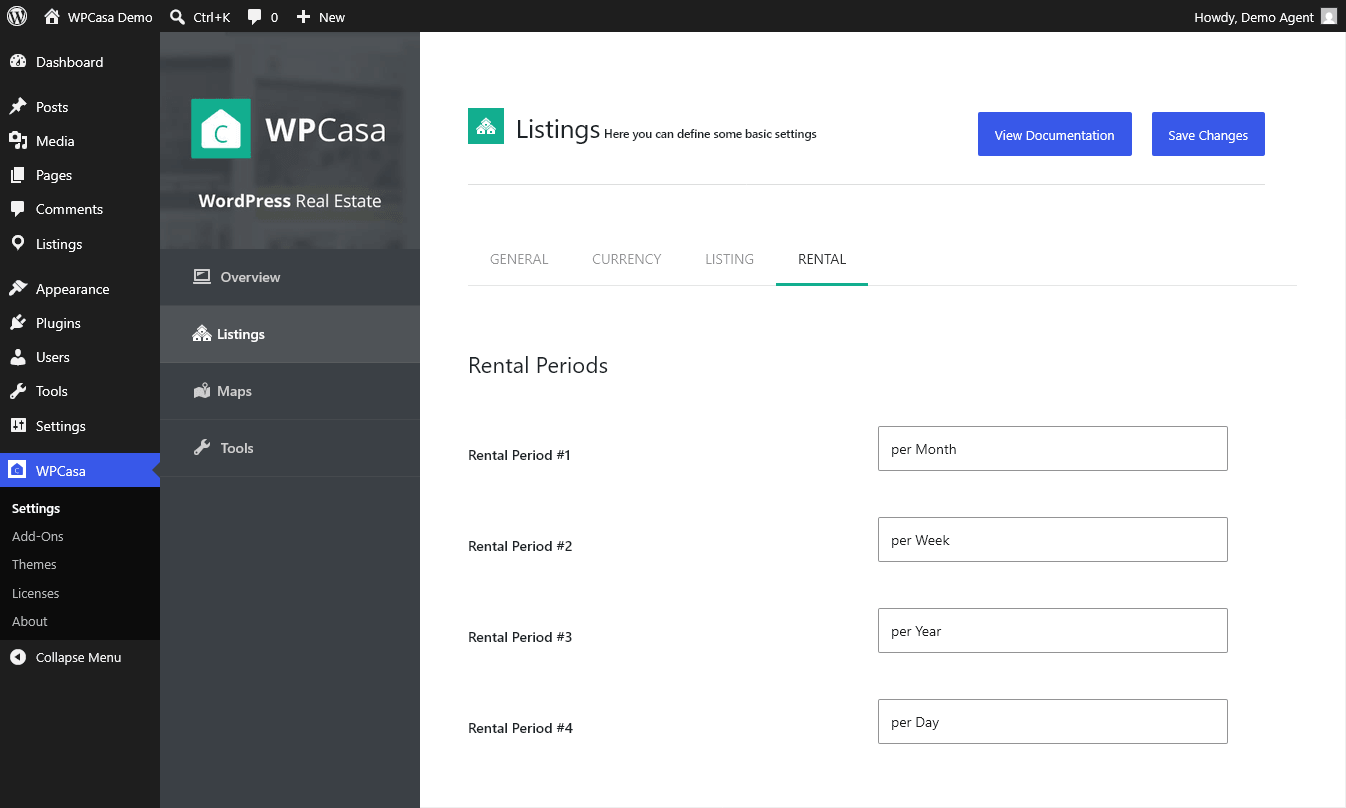This screenshot has width=1346, height=808.
Task: Focus the Rental Period #1 field
Action: point(1053,449)
